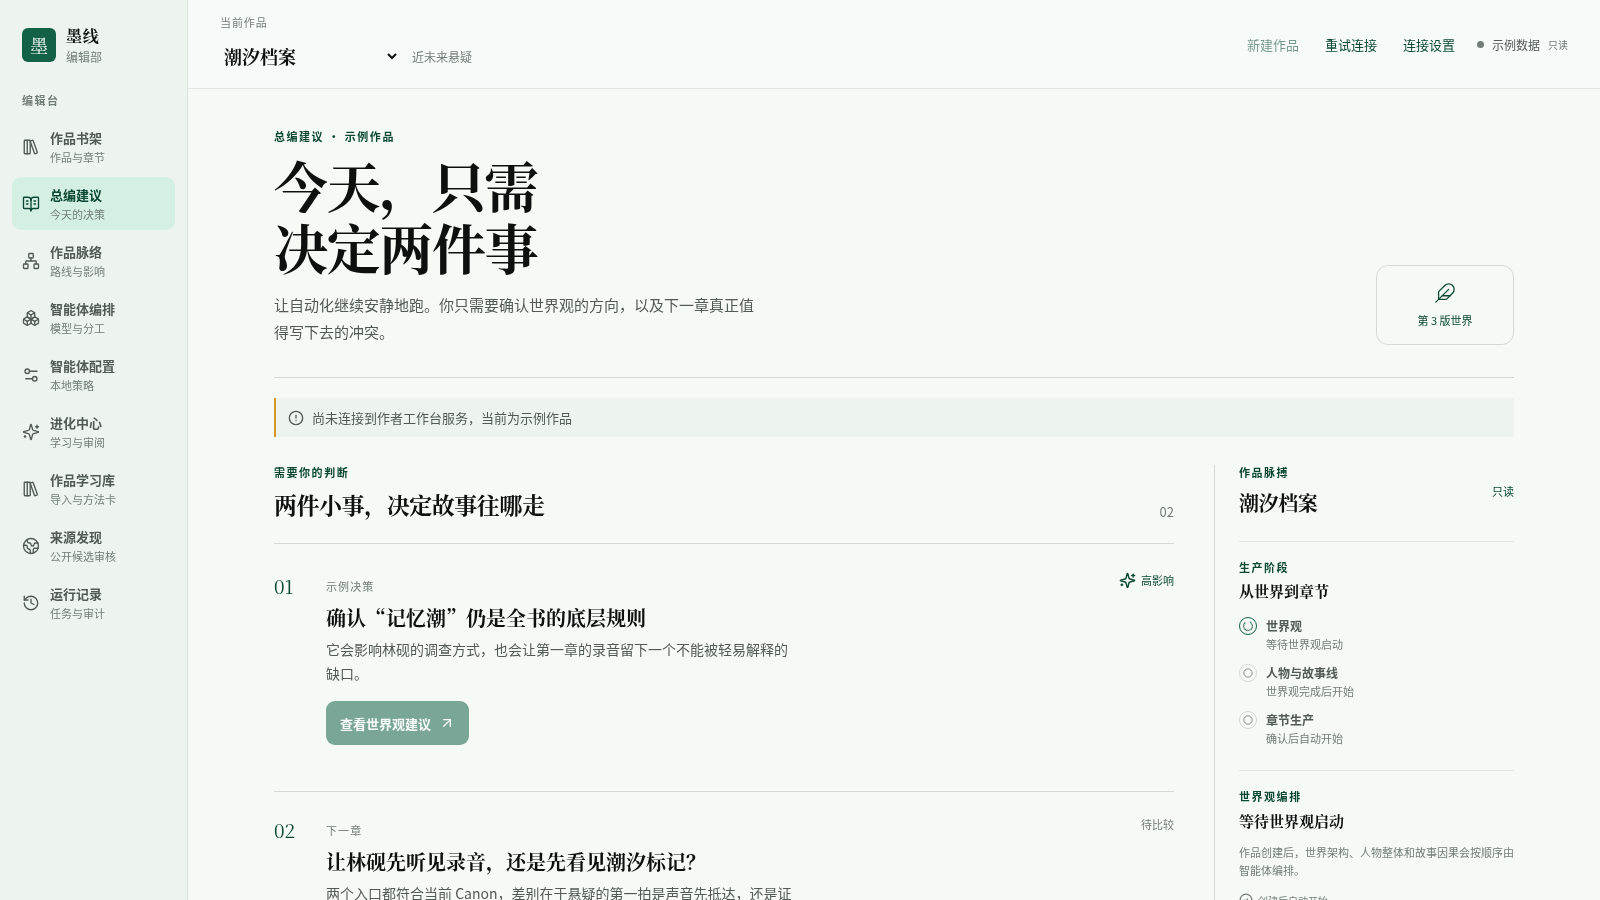The image size is (1600, 900).
Task: Click the warning icon in connection notice
Action: (x=296, y=418)
